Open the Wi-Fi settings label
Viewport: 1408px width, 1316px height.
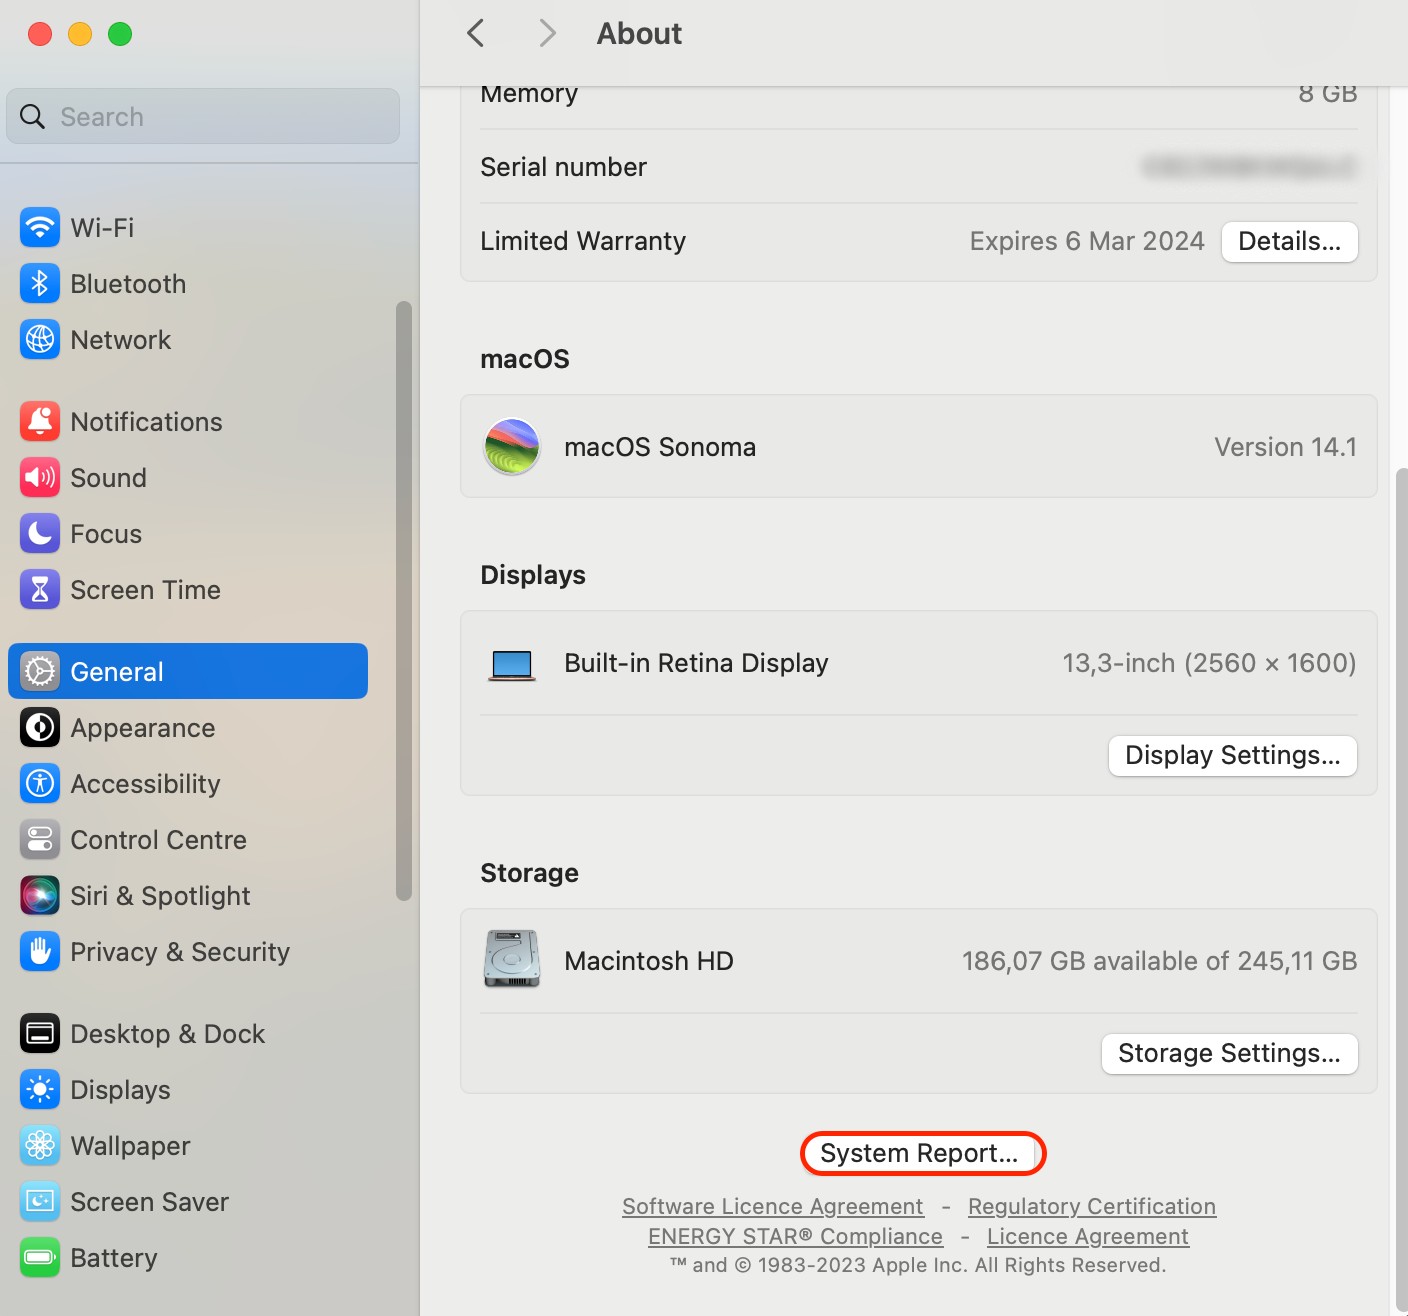pos(102,228)
